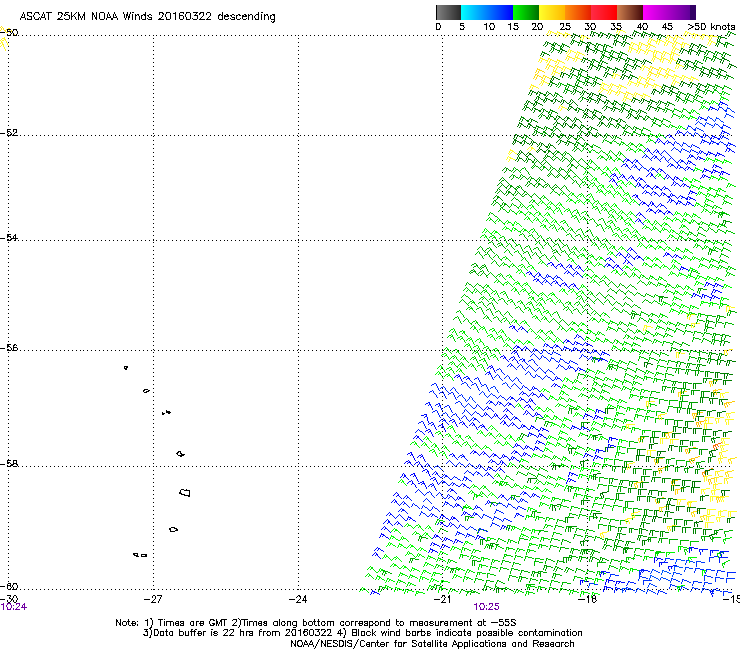Click the '-24' longitude axis label
This screenshot has height=650, width=740.
298,599
